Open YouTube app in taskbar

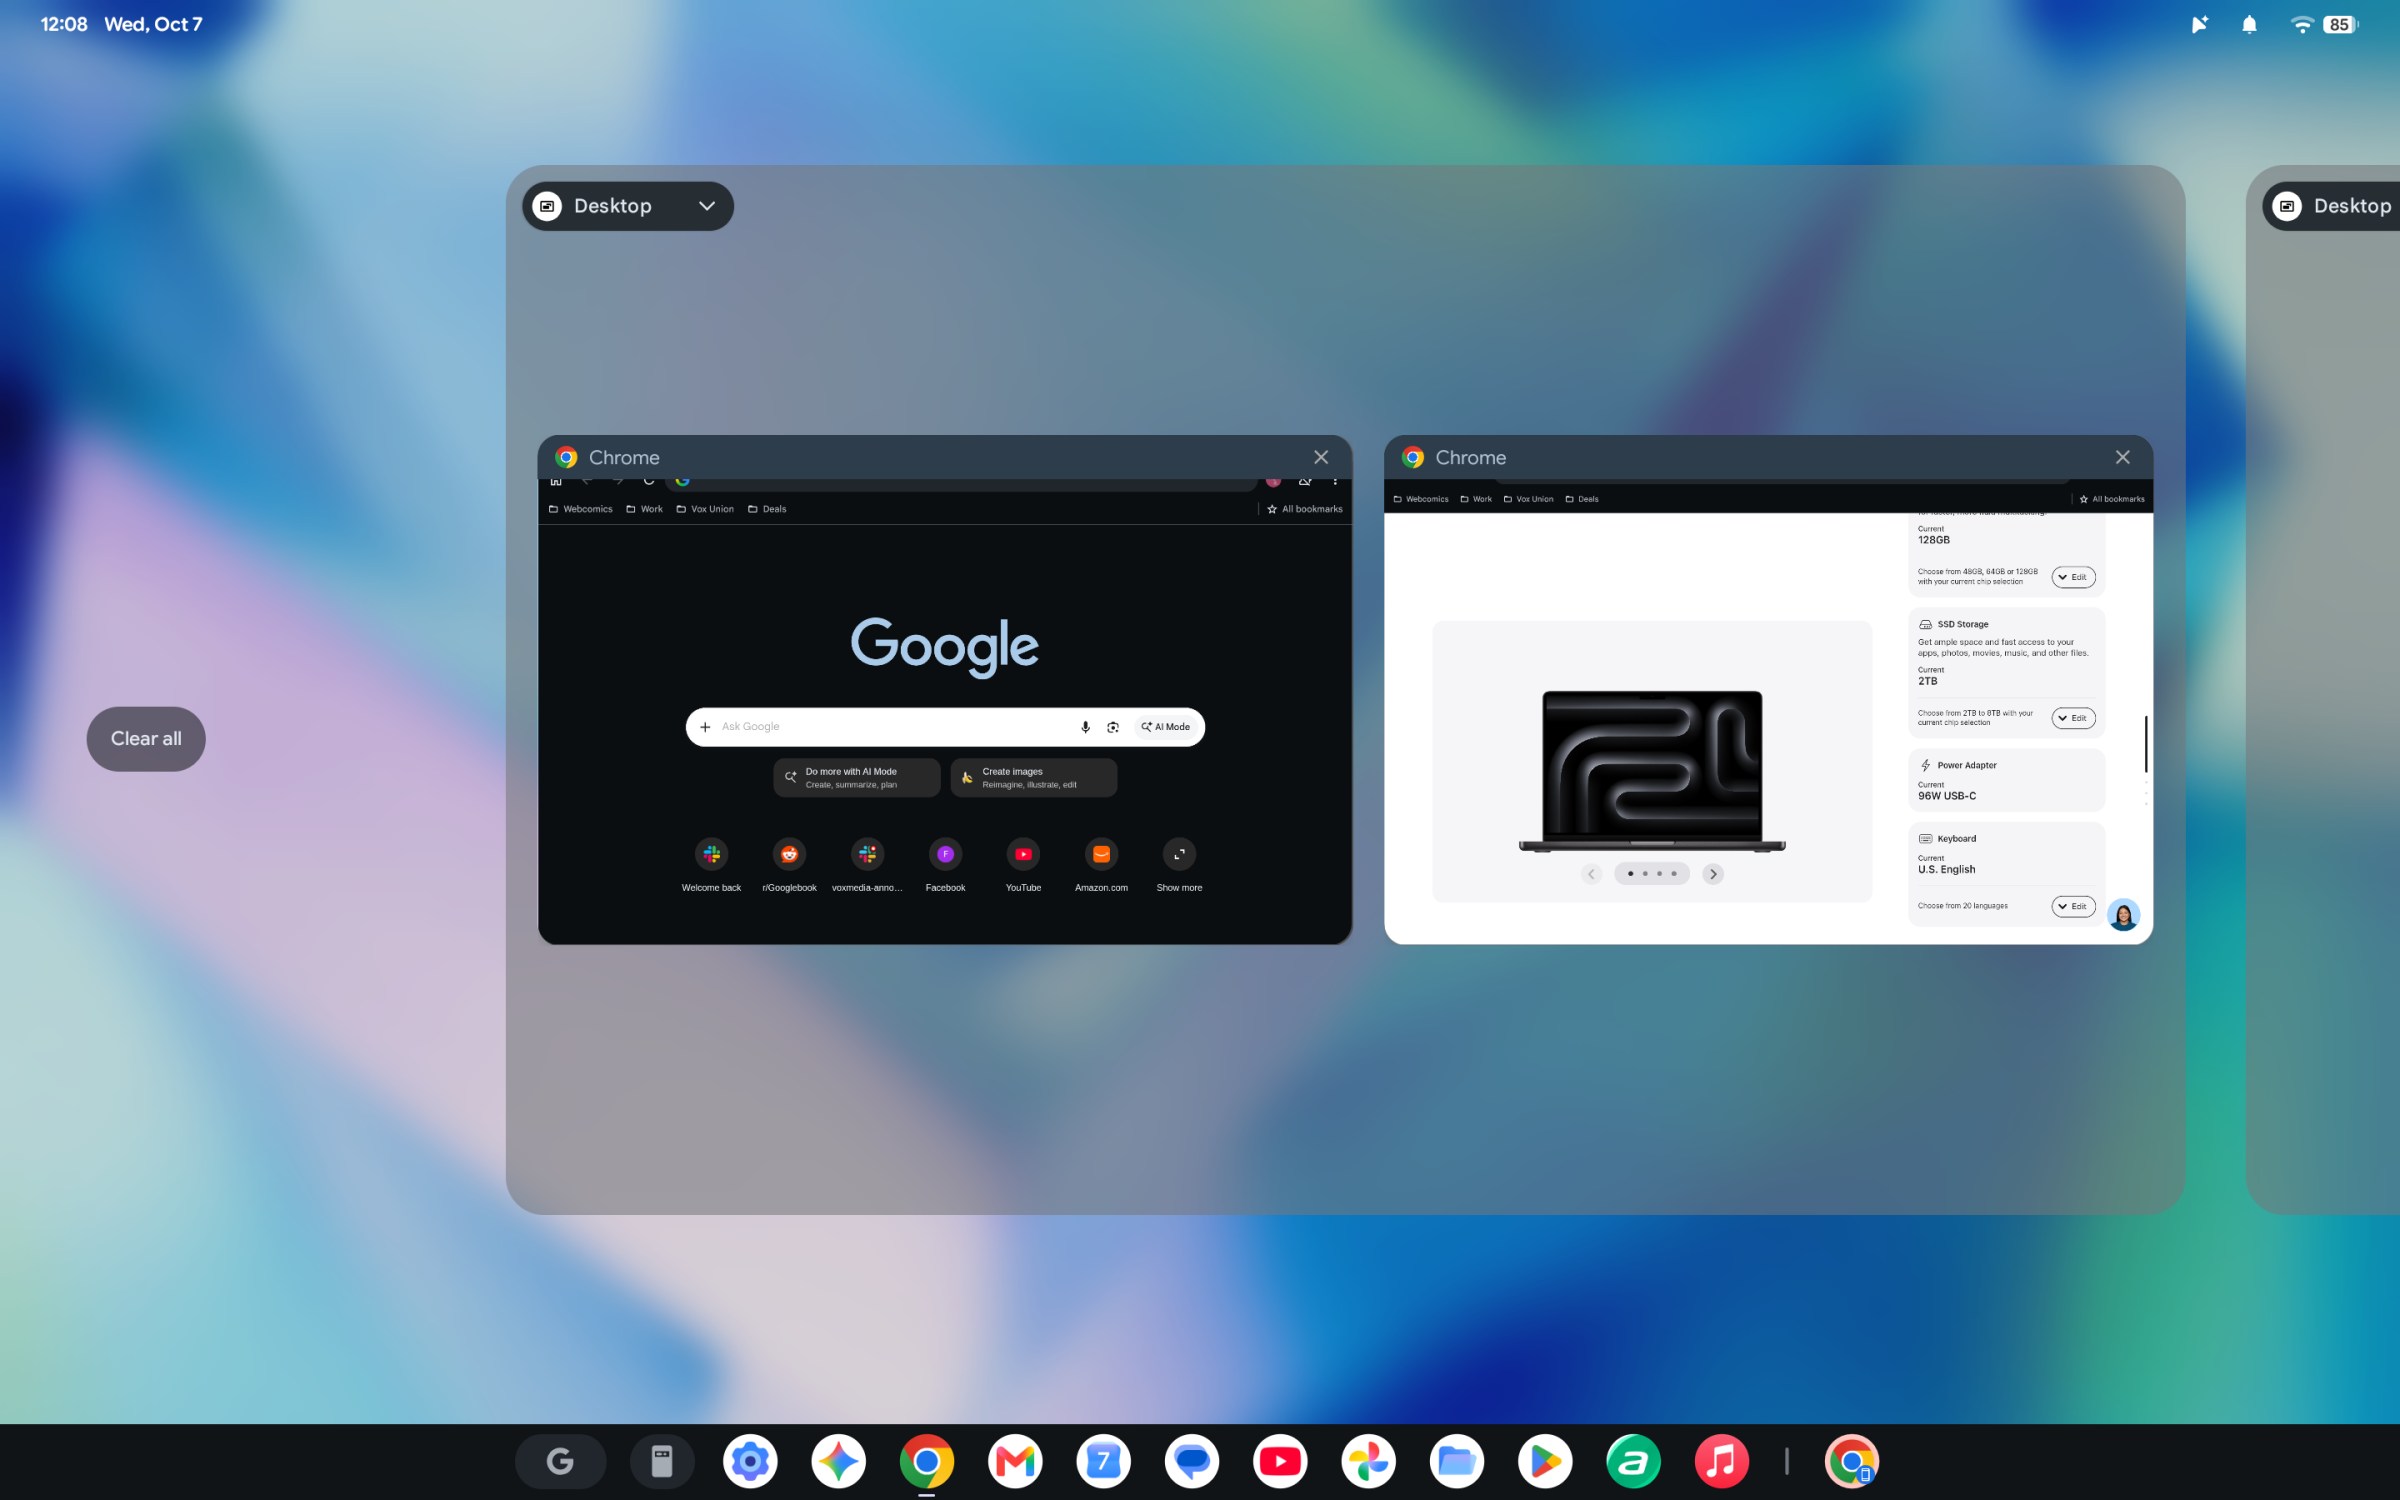tap(1279, 1461)
